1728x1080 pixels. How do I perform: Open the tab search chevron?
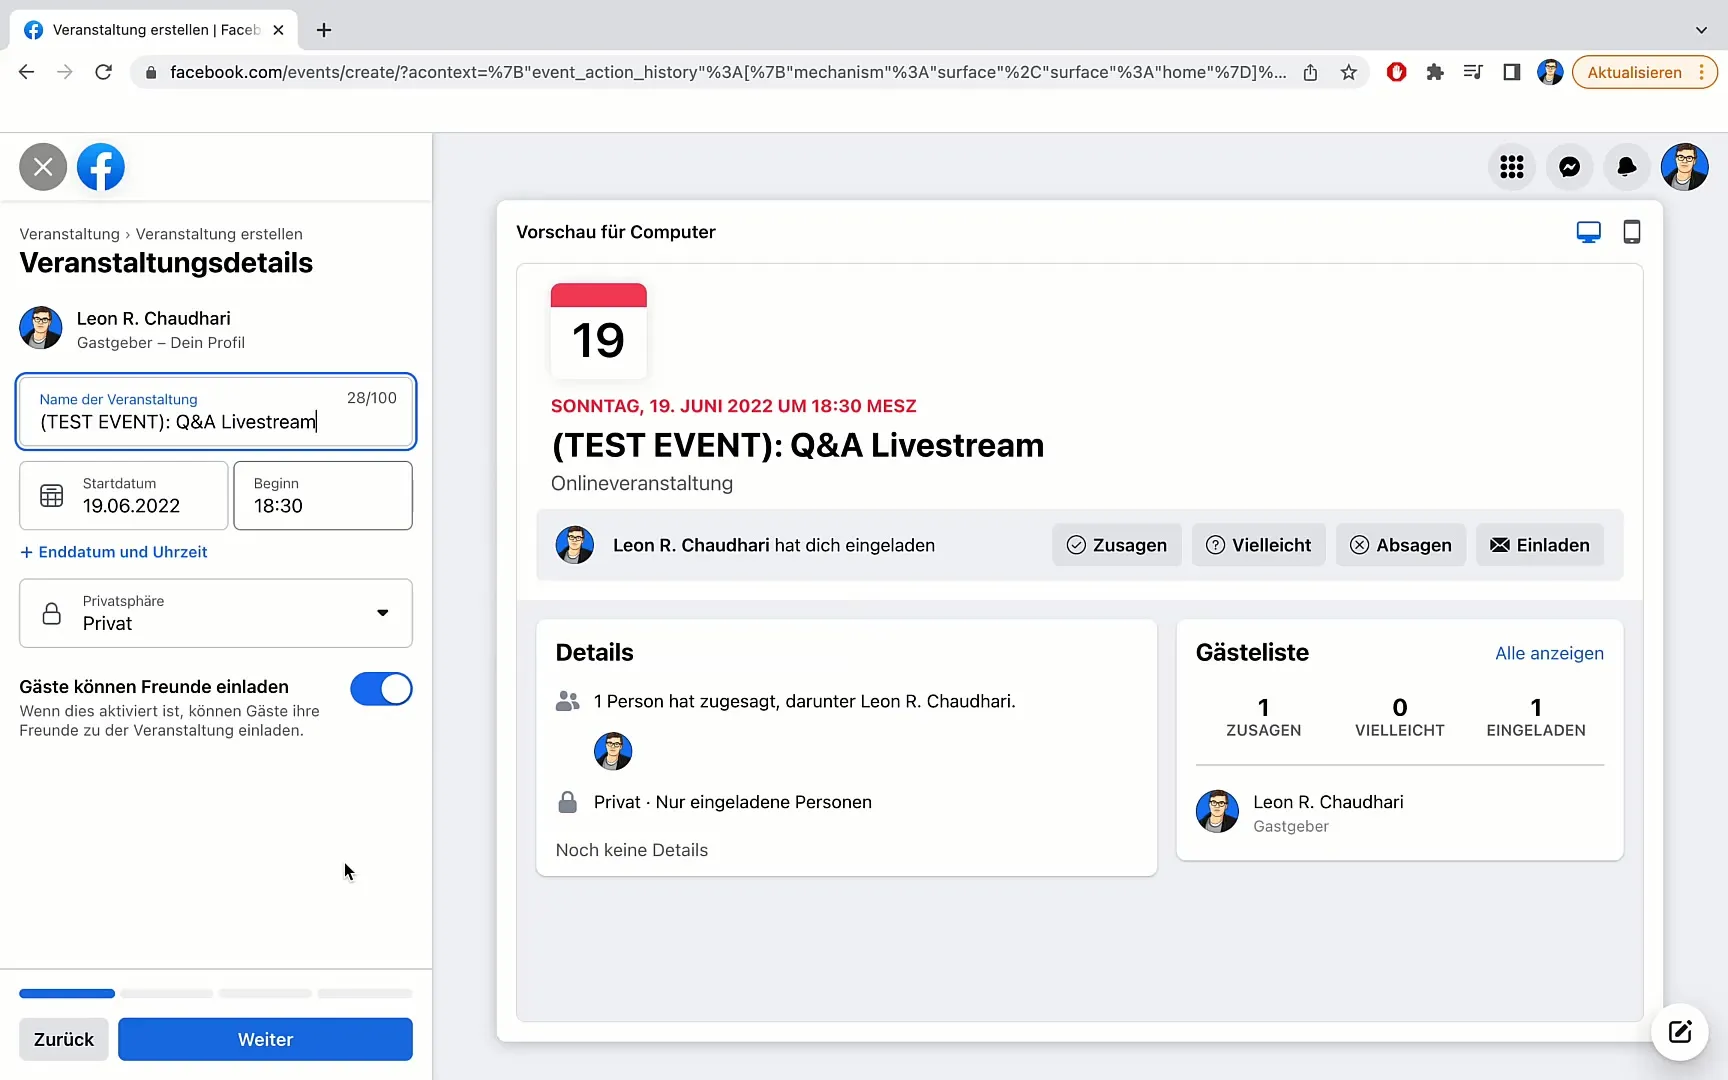tap(1701, 30)
